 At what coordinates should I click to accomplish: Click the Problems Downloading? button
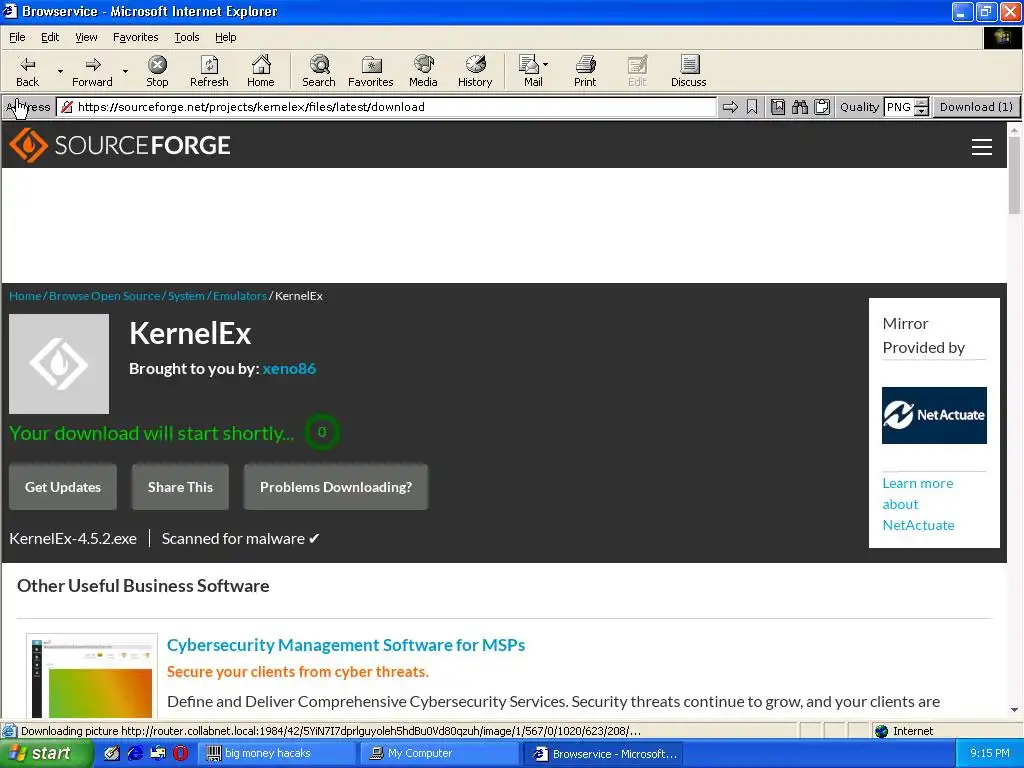click(336, 487)
